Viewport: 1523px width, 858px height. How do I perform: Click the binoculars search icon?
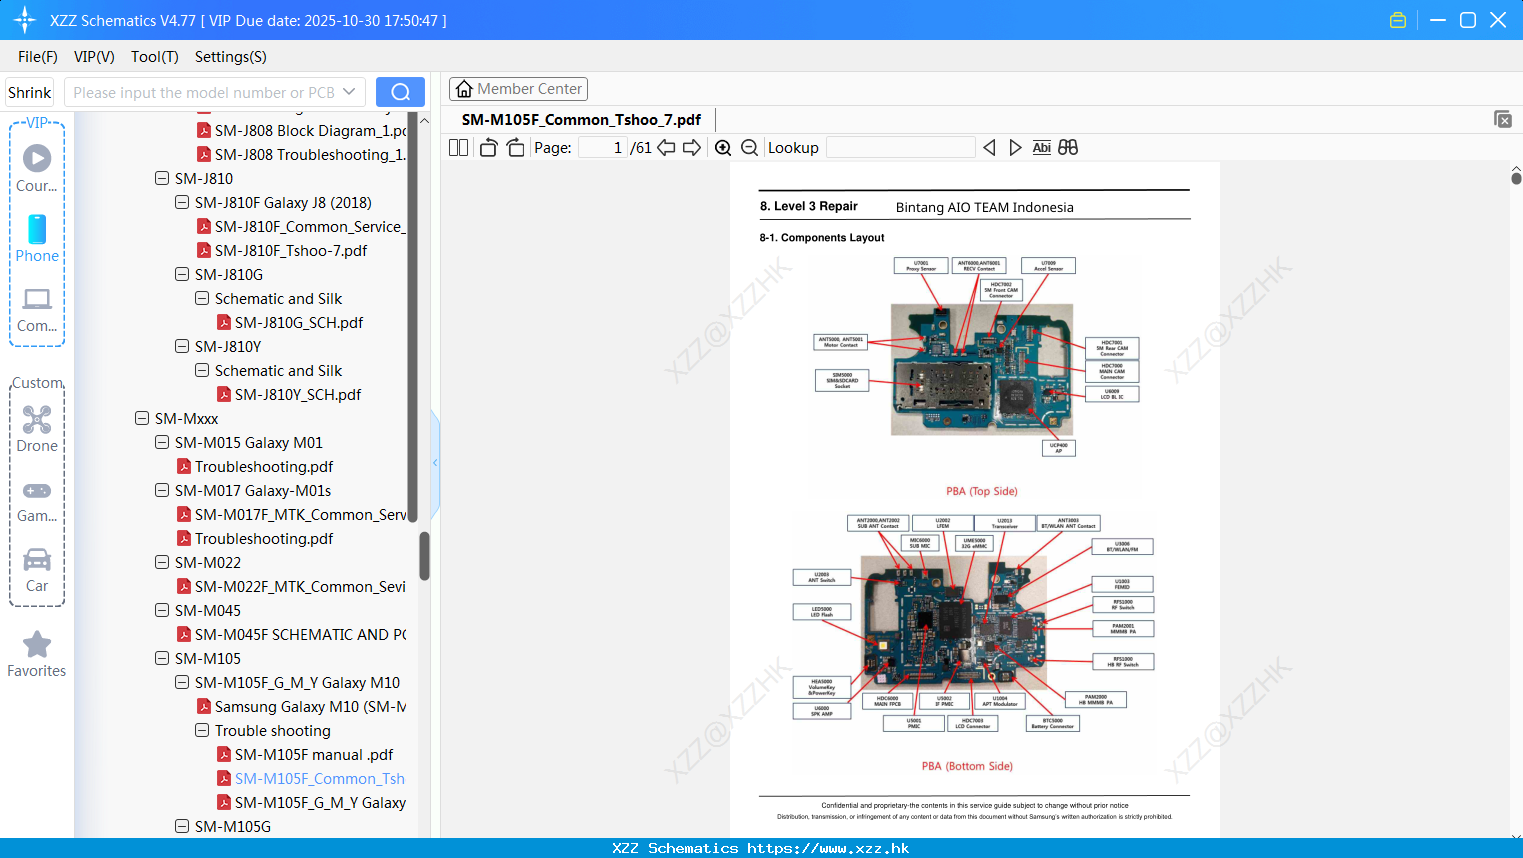[x=1068, y=147]
